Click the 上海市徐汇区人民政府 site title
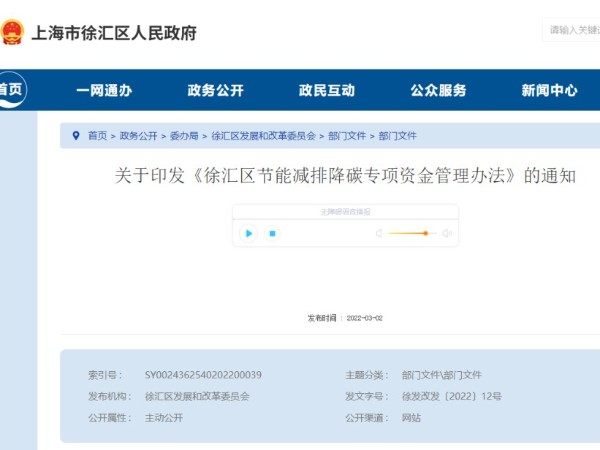The image size is (600, 450). (x=114, y=33)
